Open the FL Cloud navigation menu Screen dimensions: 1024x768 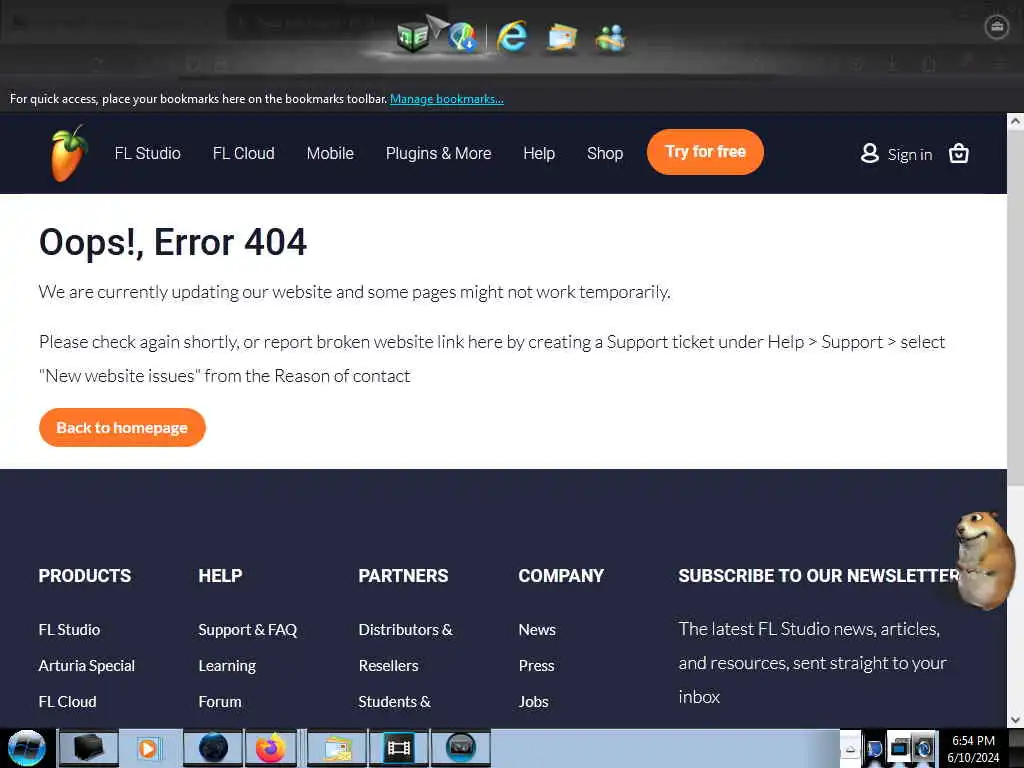click(x=244, y=153)
